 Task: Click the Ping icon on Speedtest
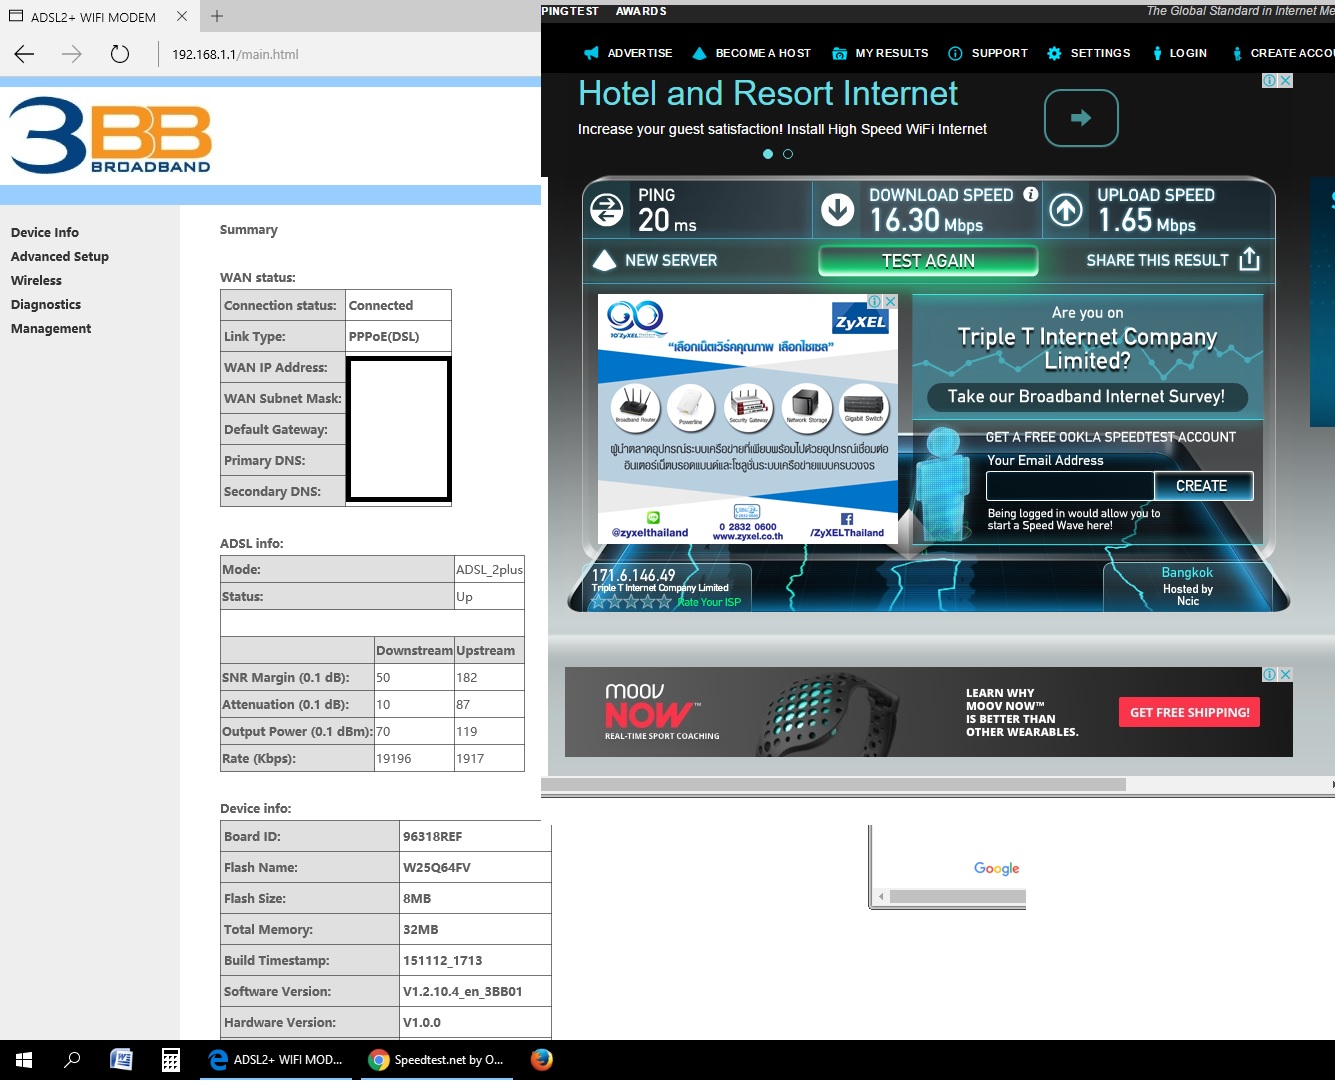(607, 210)
